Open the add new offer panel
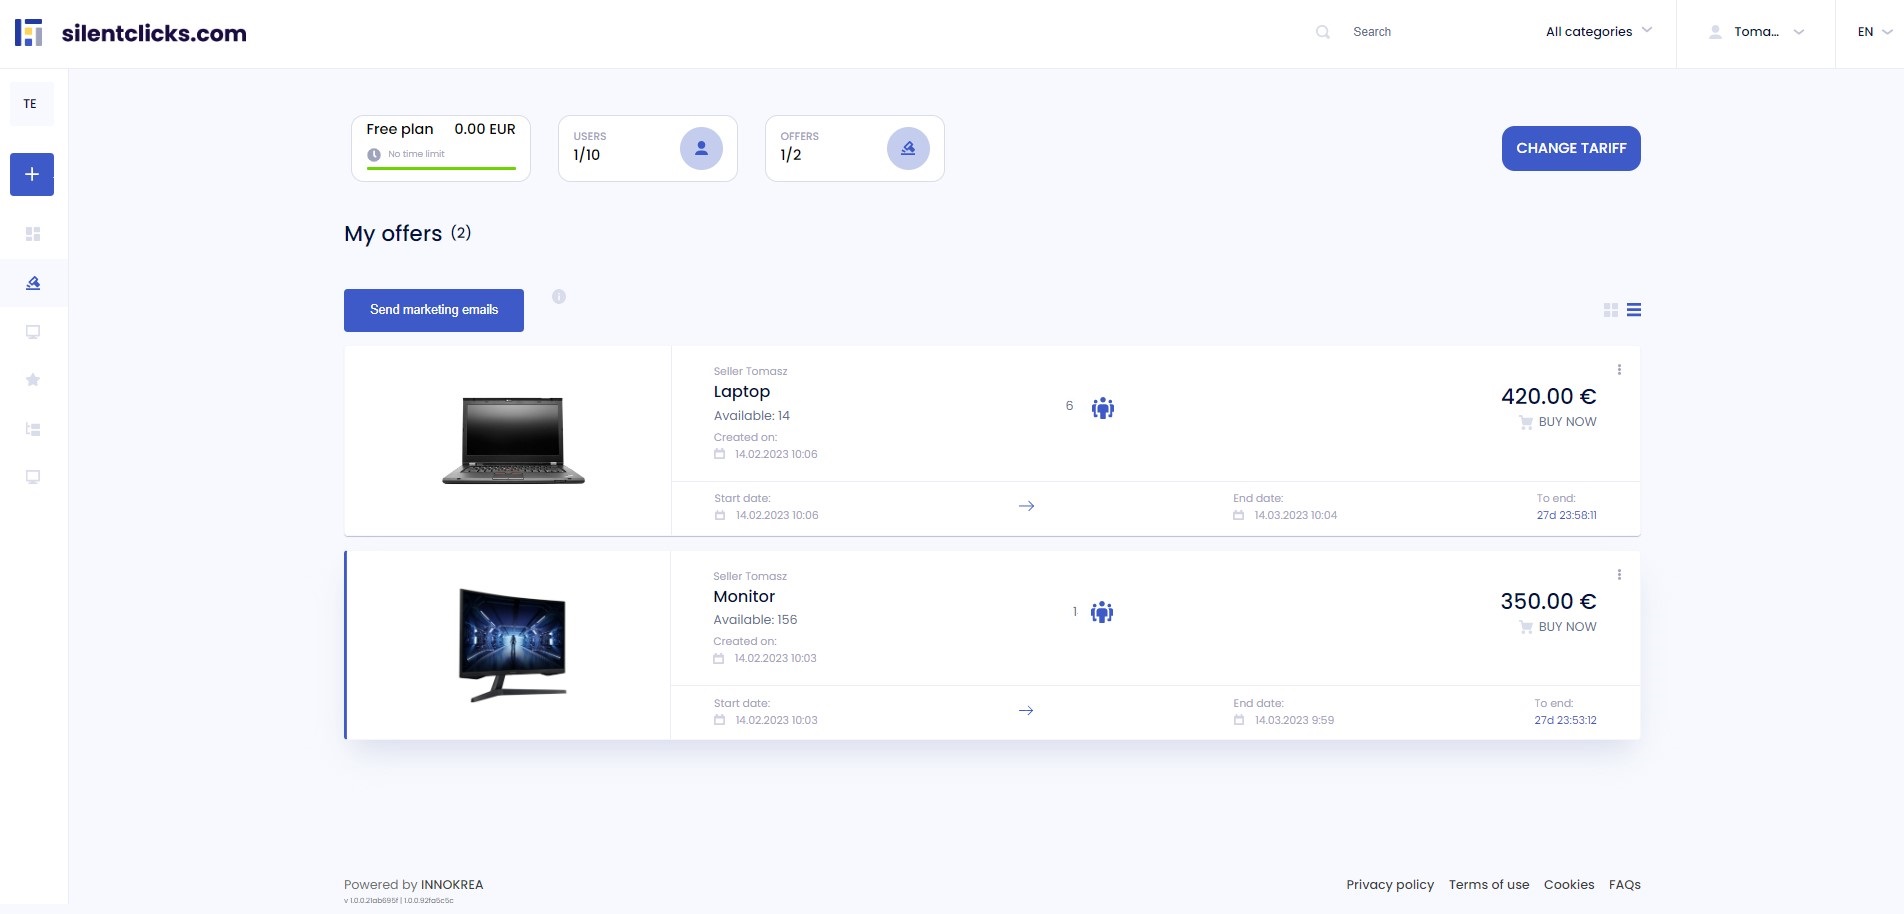 point(31,174)
